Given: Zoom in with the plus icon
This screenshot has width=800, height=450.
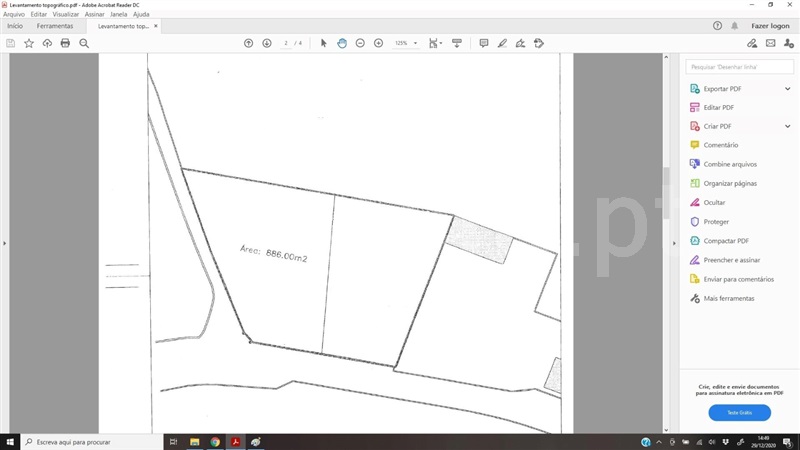Looking at the screenshot, I should (379, 43).
